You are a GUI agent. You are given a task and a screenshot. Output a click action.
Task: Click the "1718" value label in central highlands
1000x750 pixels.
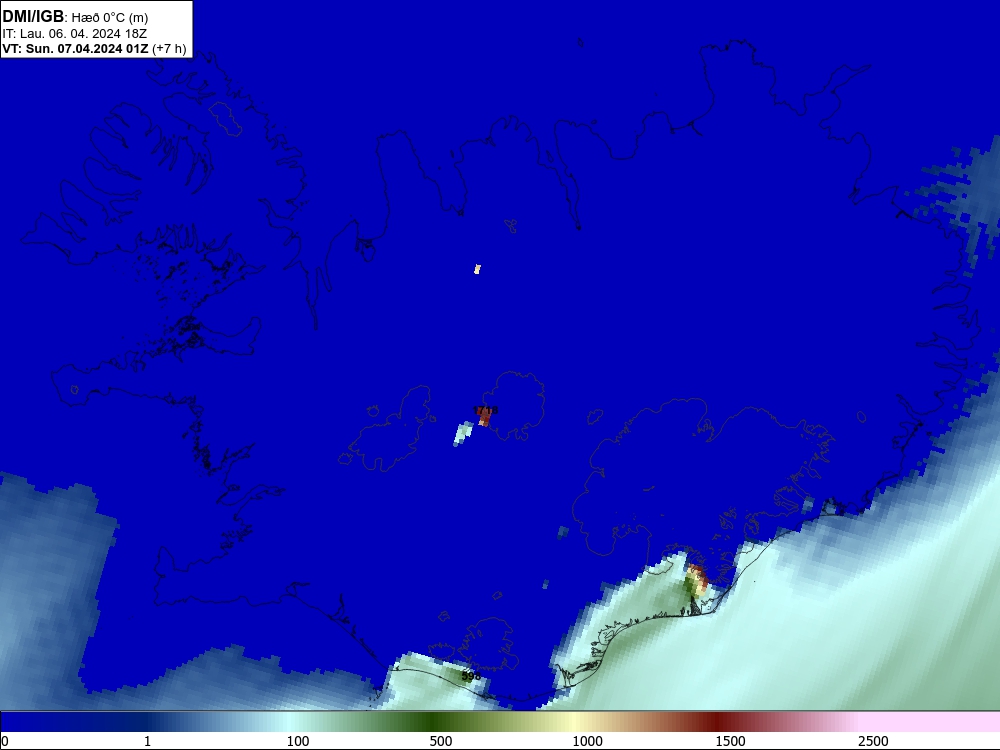(x=485, y=410)
